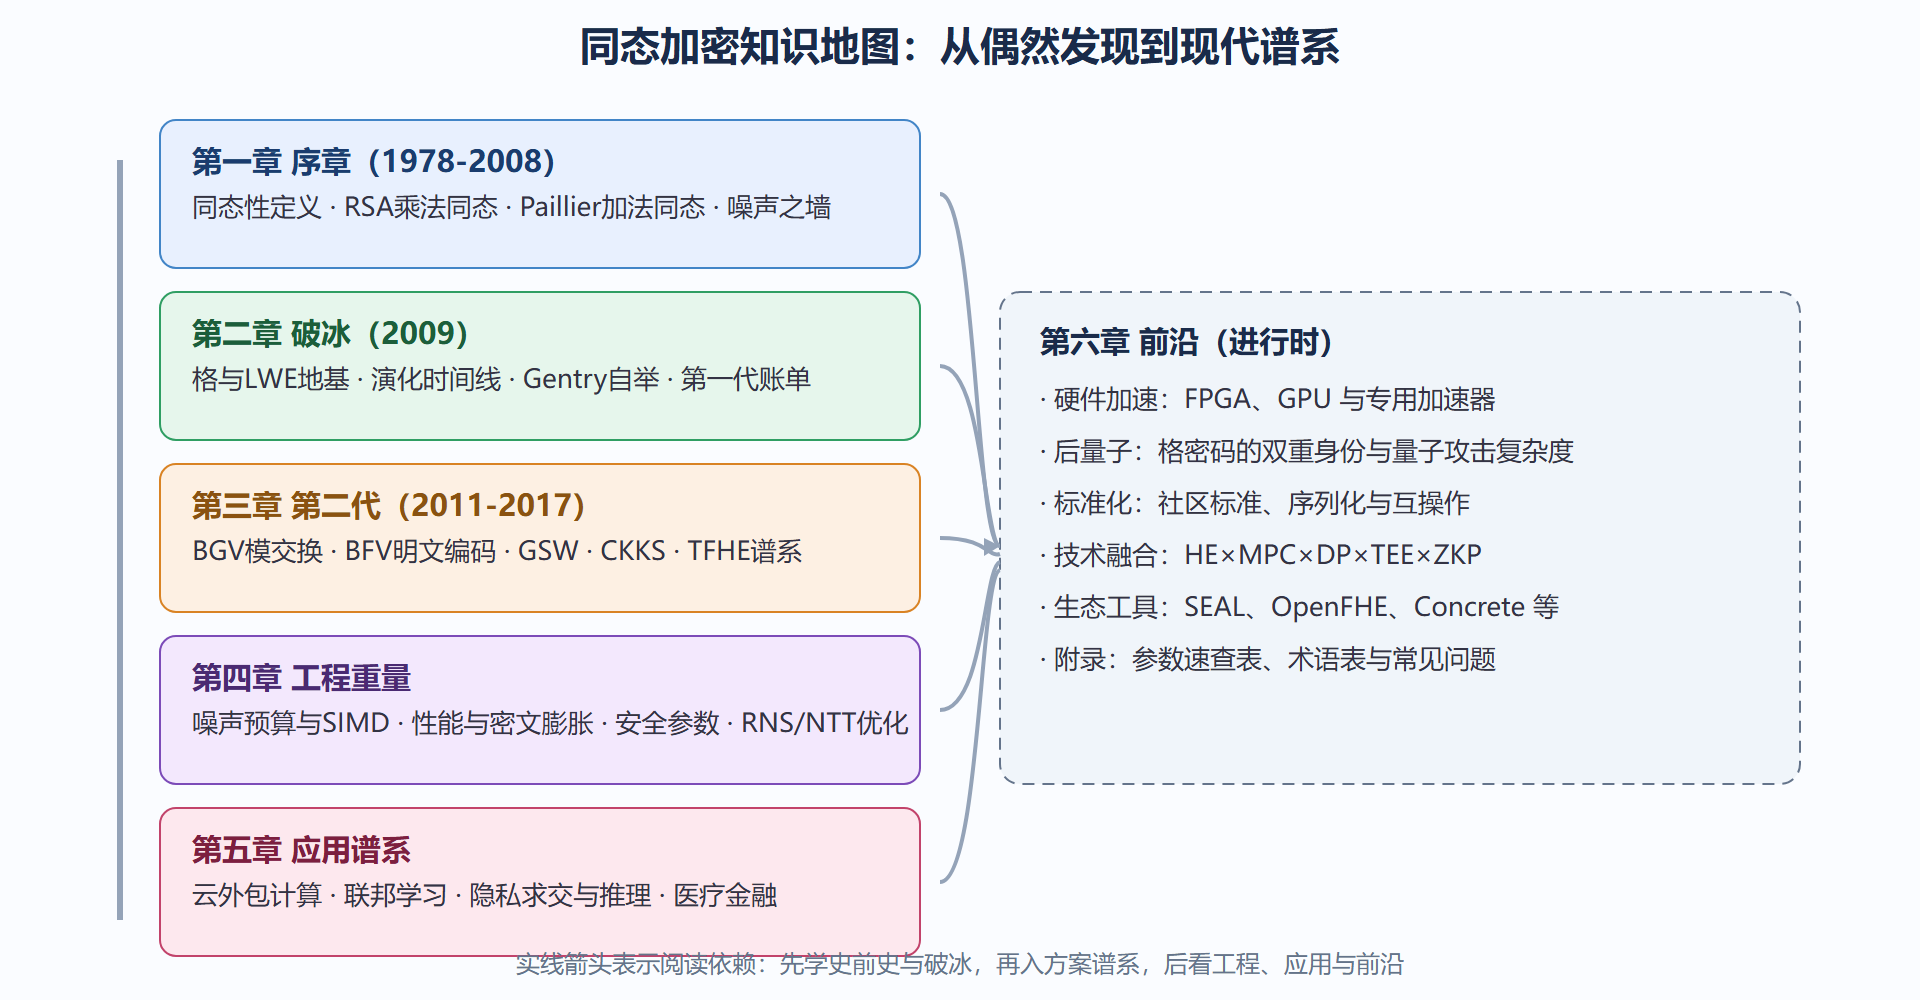1920x1000 pixels.
Task: Click the BGV模交换 · BFV明文编码 topics line
Action: [497, 551]
